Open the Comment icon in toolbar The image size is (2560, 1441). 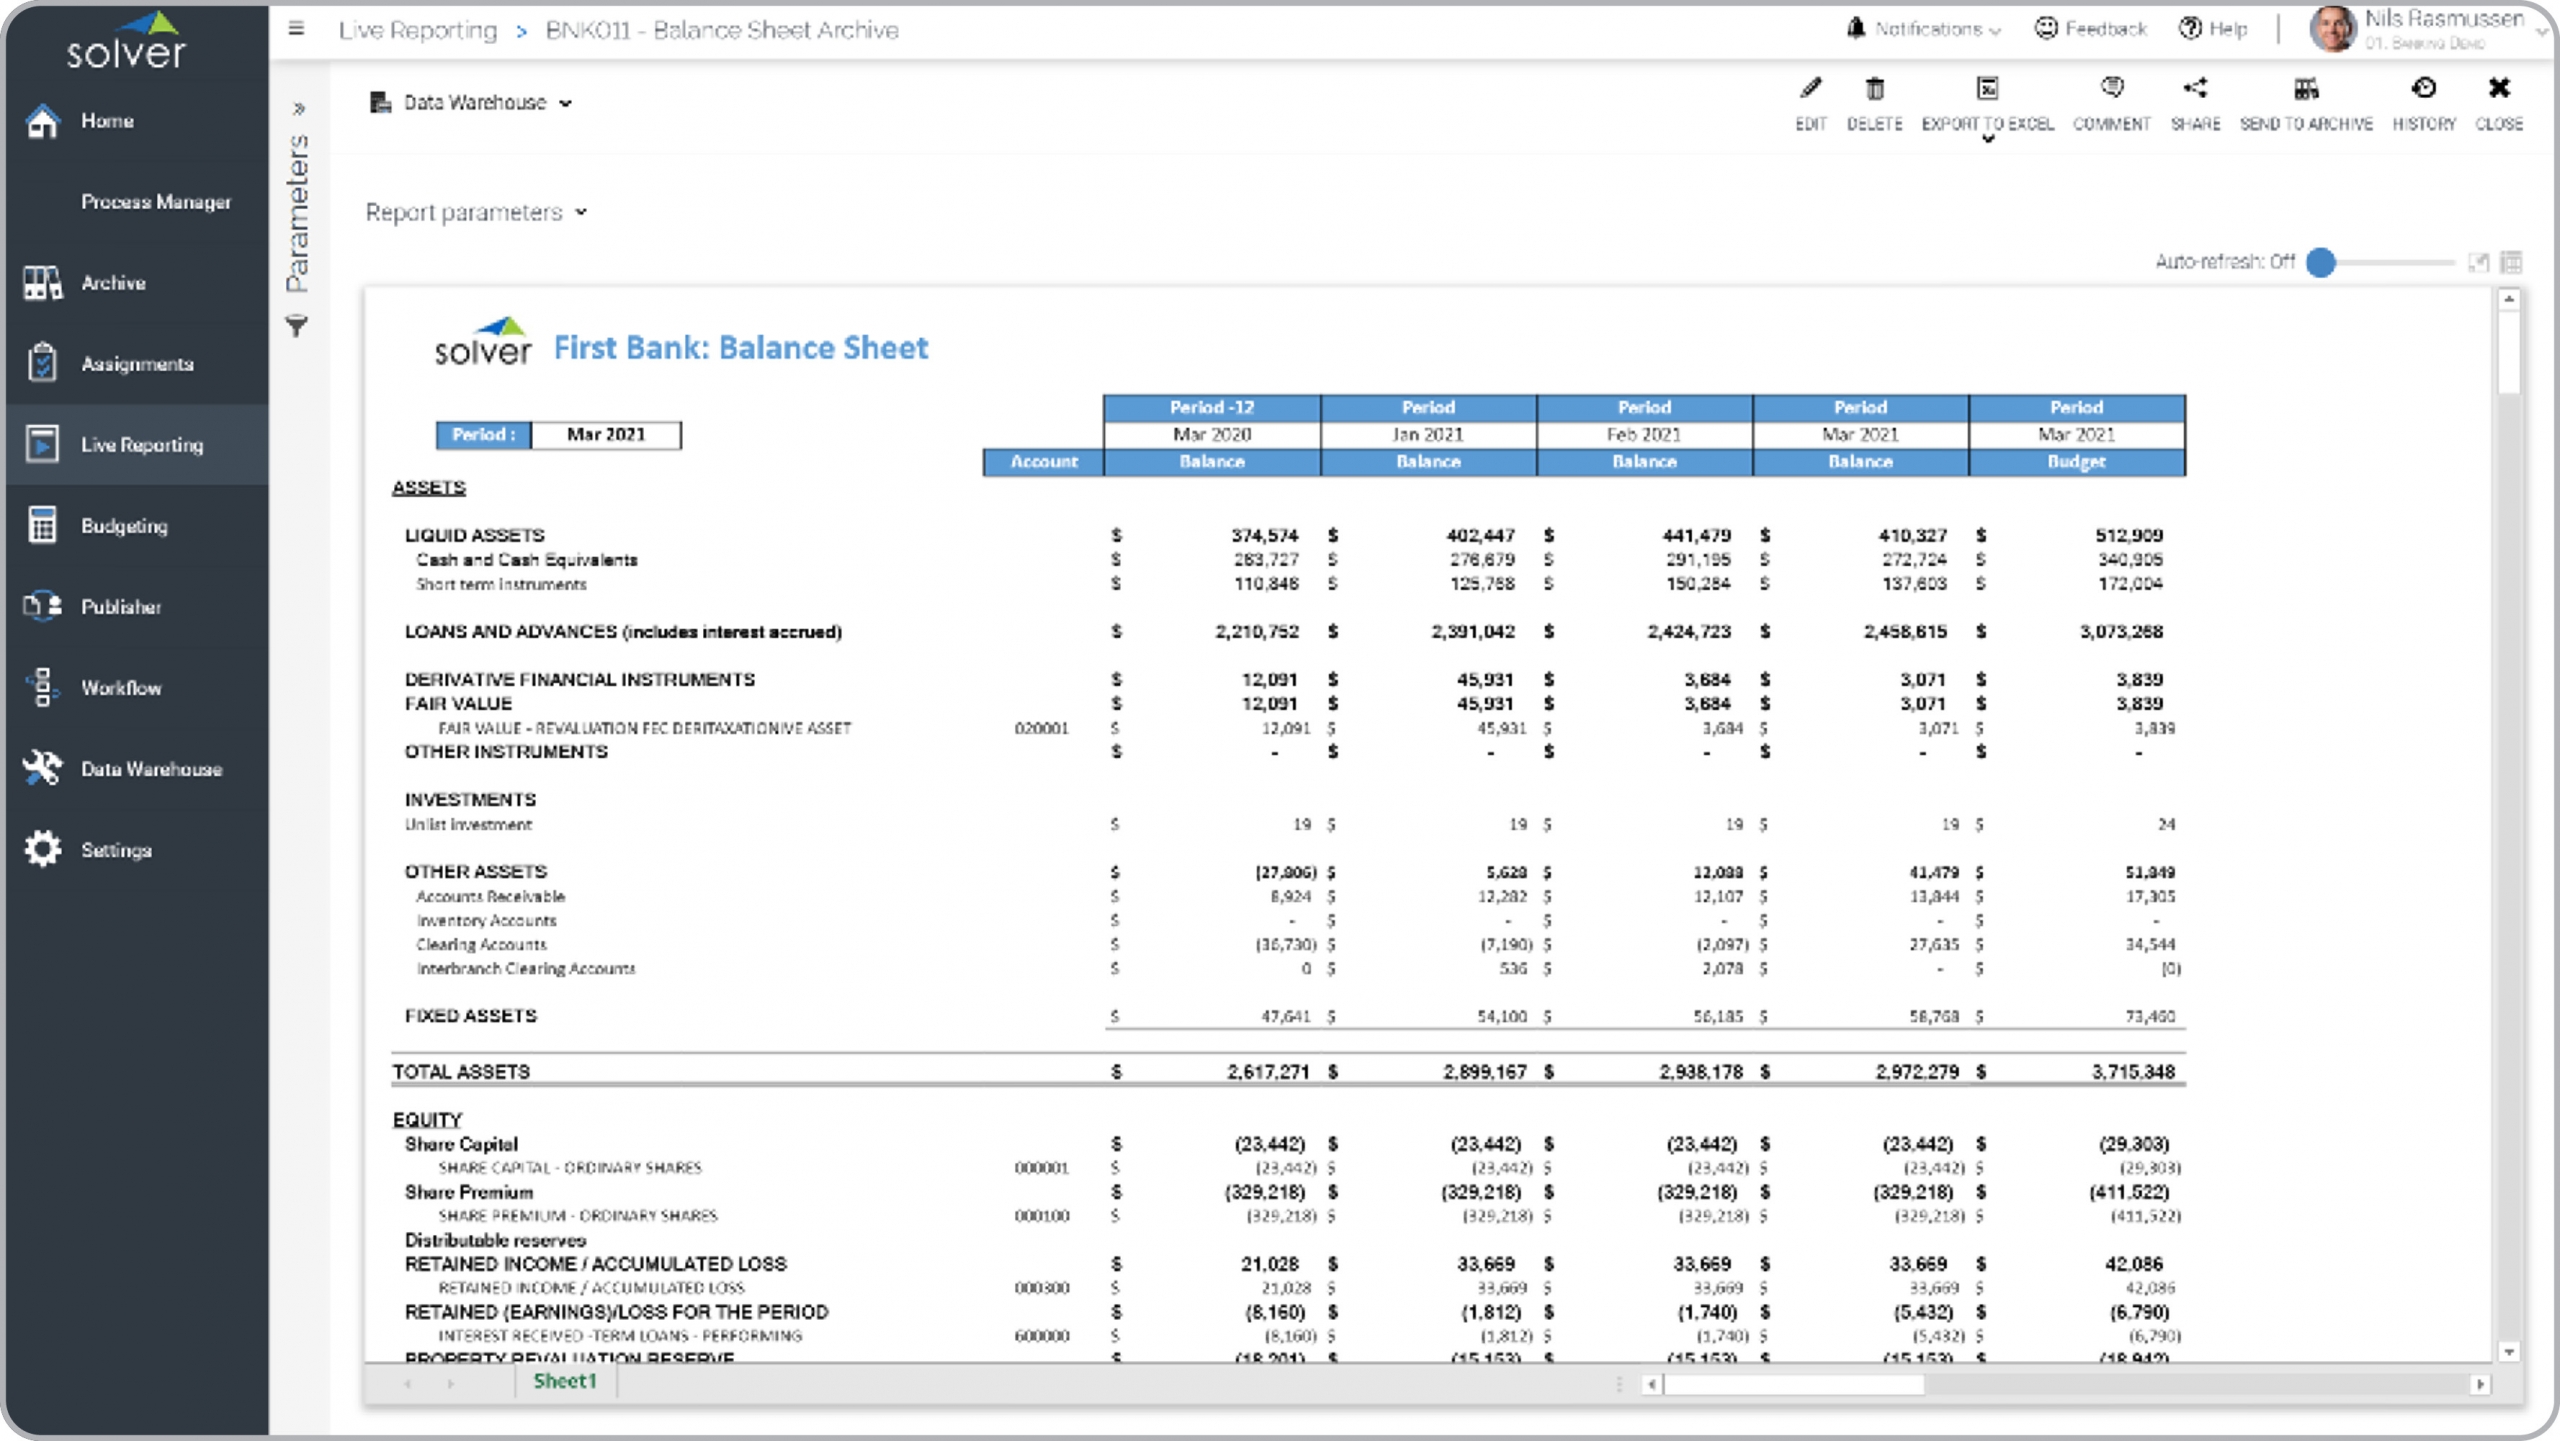[2111, 90]
